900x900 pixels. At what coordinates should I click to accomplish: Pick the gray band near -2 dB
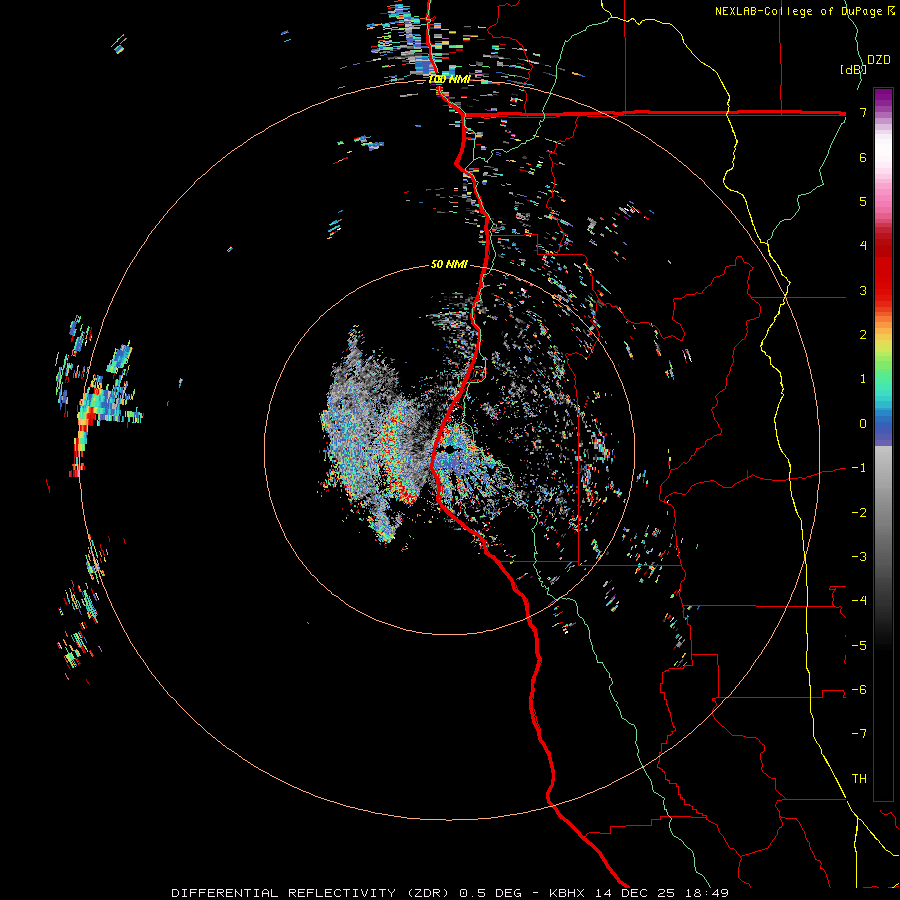(883, 513)
